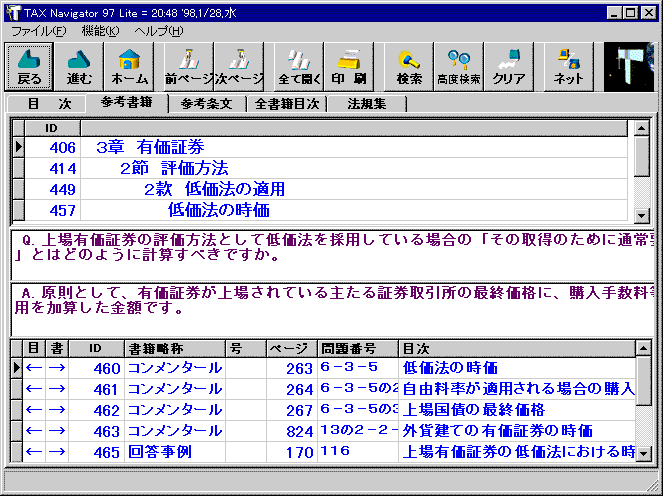Click the application icon in title bar
This screenshot has width=663, height=496.
click(x=14, y=13)
